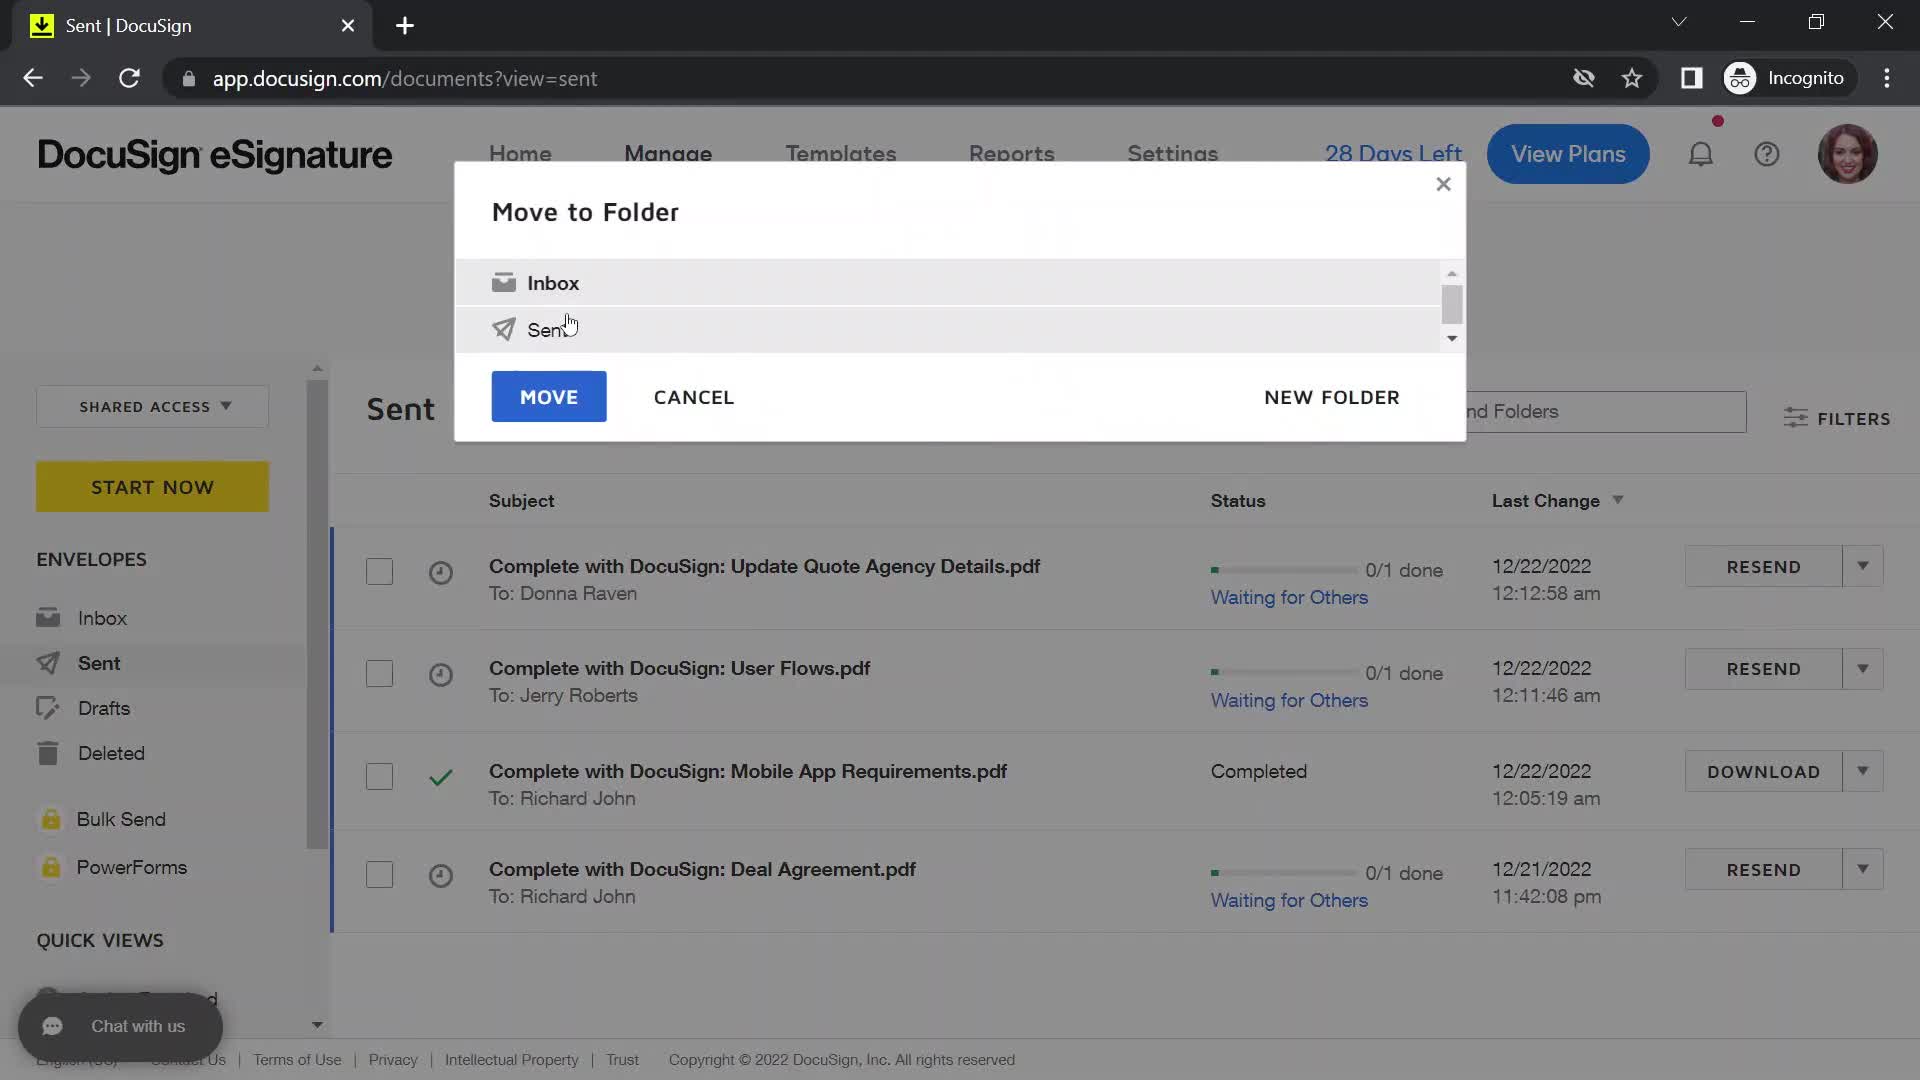1920x1080 pixels.
Task: Open the Templates tab
Action: pyautogui.click(x=840, y=154)
